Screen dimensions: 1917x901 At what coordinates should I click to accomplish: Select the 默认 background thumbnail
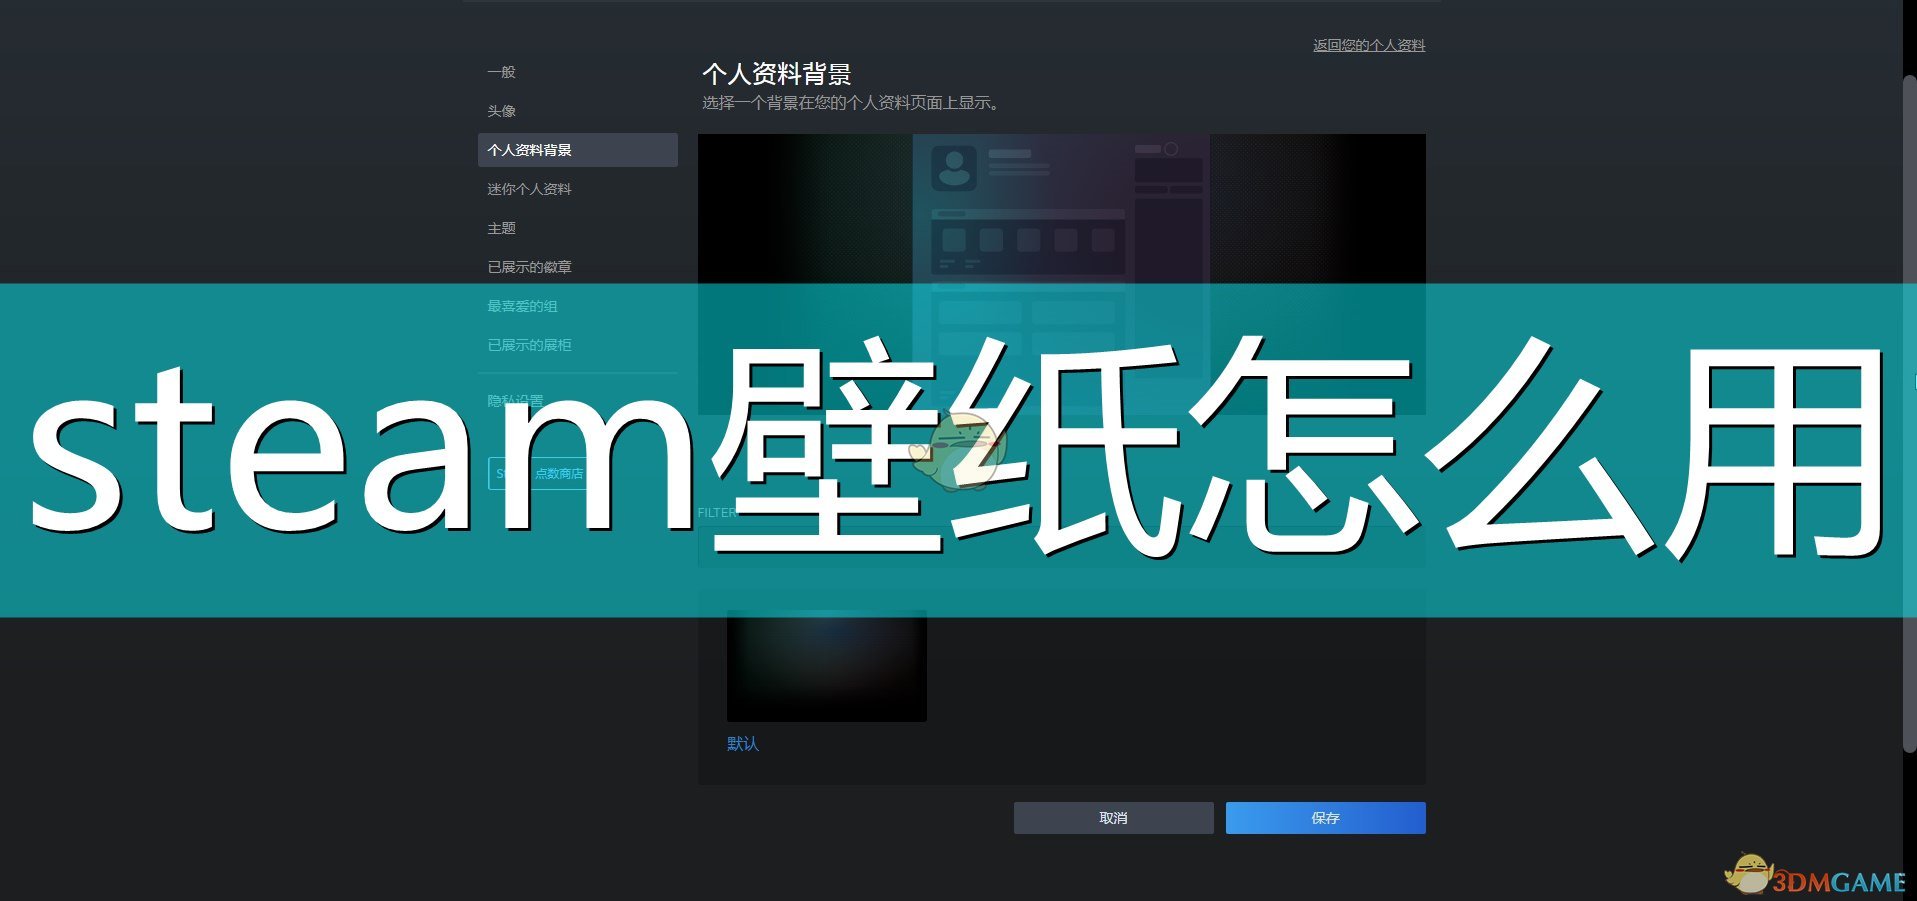pyautogui.click(x=827, y=666)
